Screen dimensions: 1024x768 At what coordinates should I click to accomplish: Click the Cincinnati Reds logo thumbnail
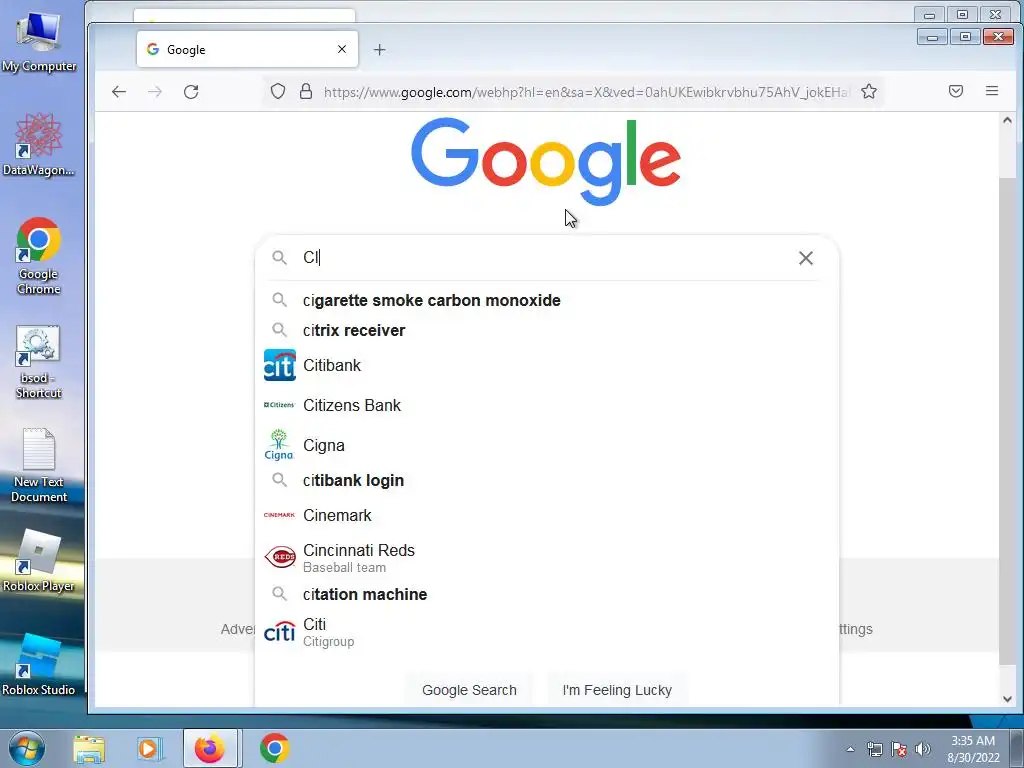[x=280, y=556]
